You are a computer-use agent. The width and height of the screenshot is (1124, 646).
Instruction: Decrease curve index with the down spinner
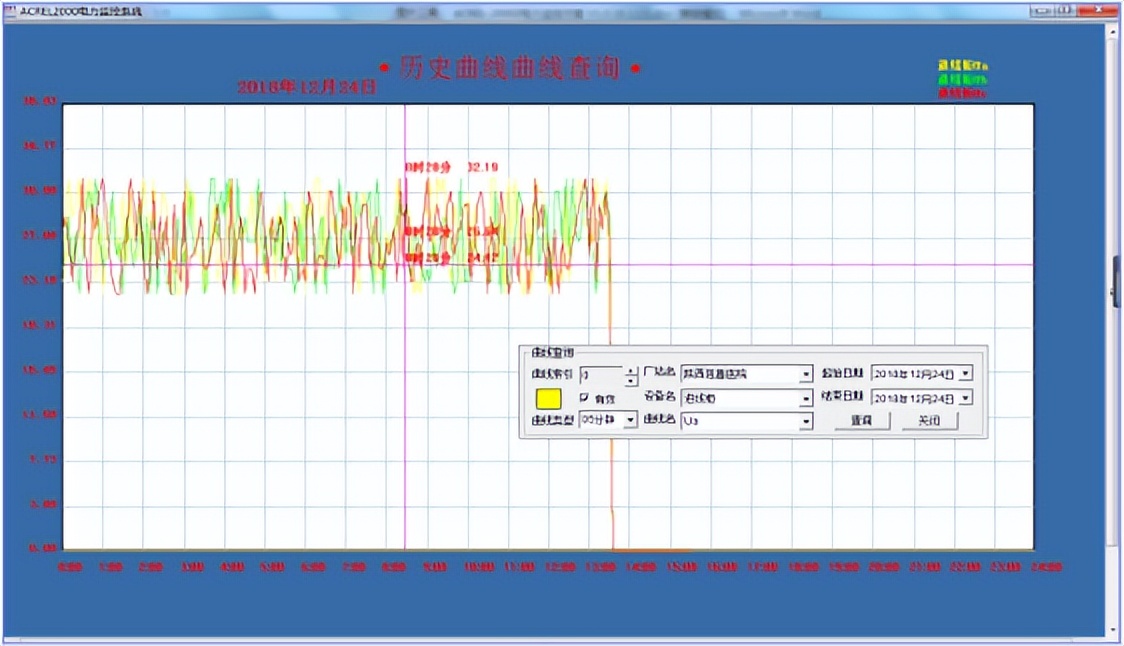pyautogui.click(x=630, y=380)
